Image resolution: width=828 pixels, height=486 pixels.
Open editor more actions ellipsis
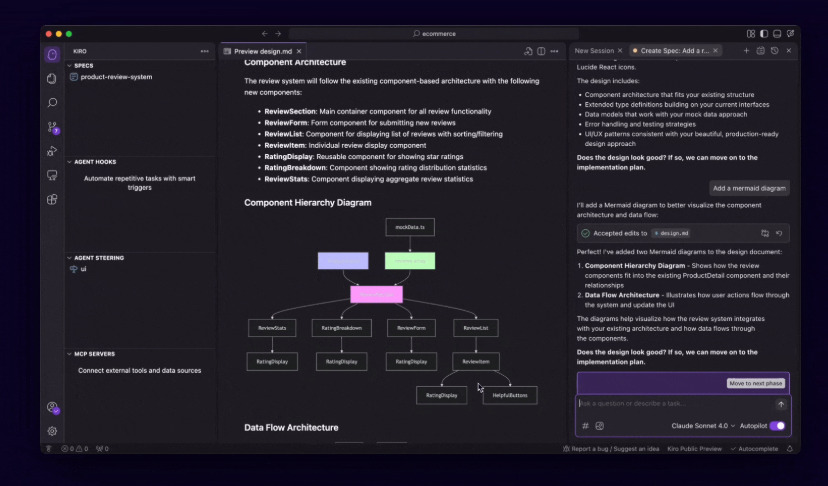(554, 51)
